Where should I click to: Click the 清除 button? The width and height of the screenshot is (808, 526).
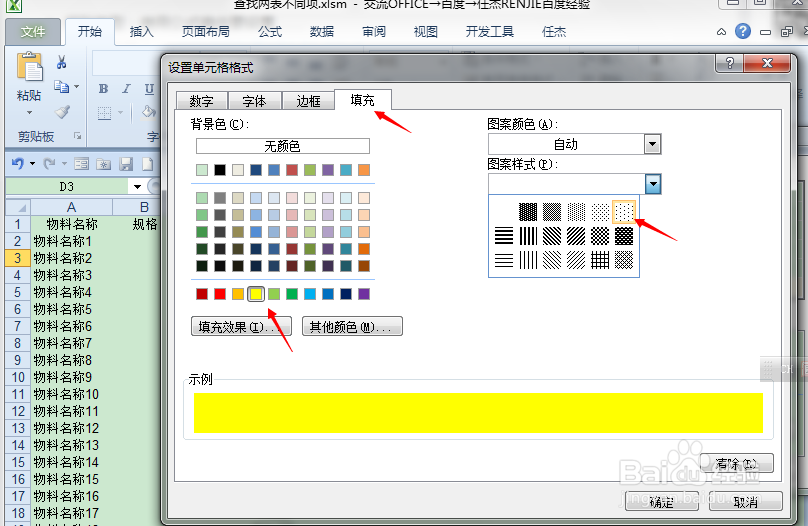737,463
